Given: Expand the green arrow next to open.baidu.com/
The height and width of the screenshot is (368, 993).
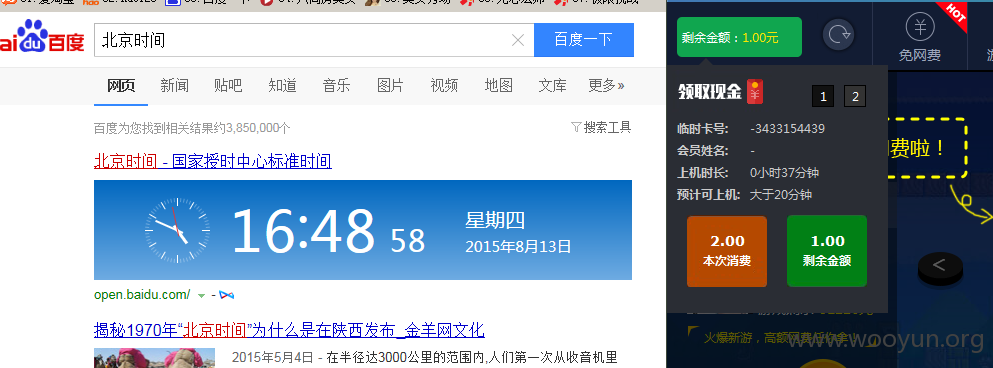Looking at the screenshot, I should (x=201, y=296).
